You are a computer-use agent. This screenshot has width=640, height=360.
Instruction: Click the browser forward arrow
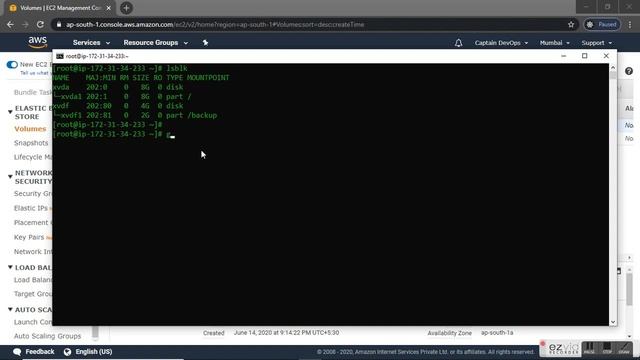[x=25, y=24]
